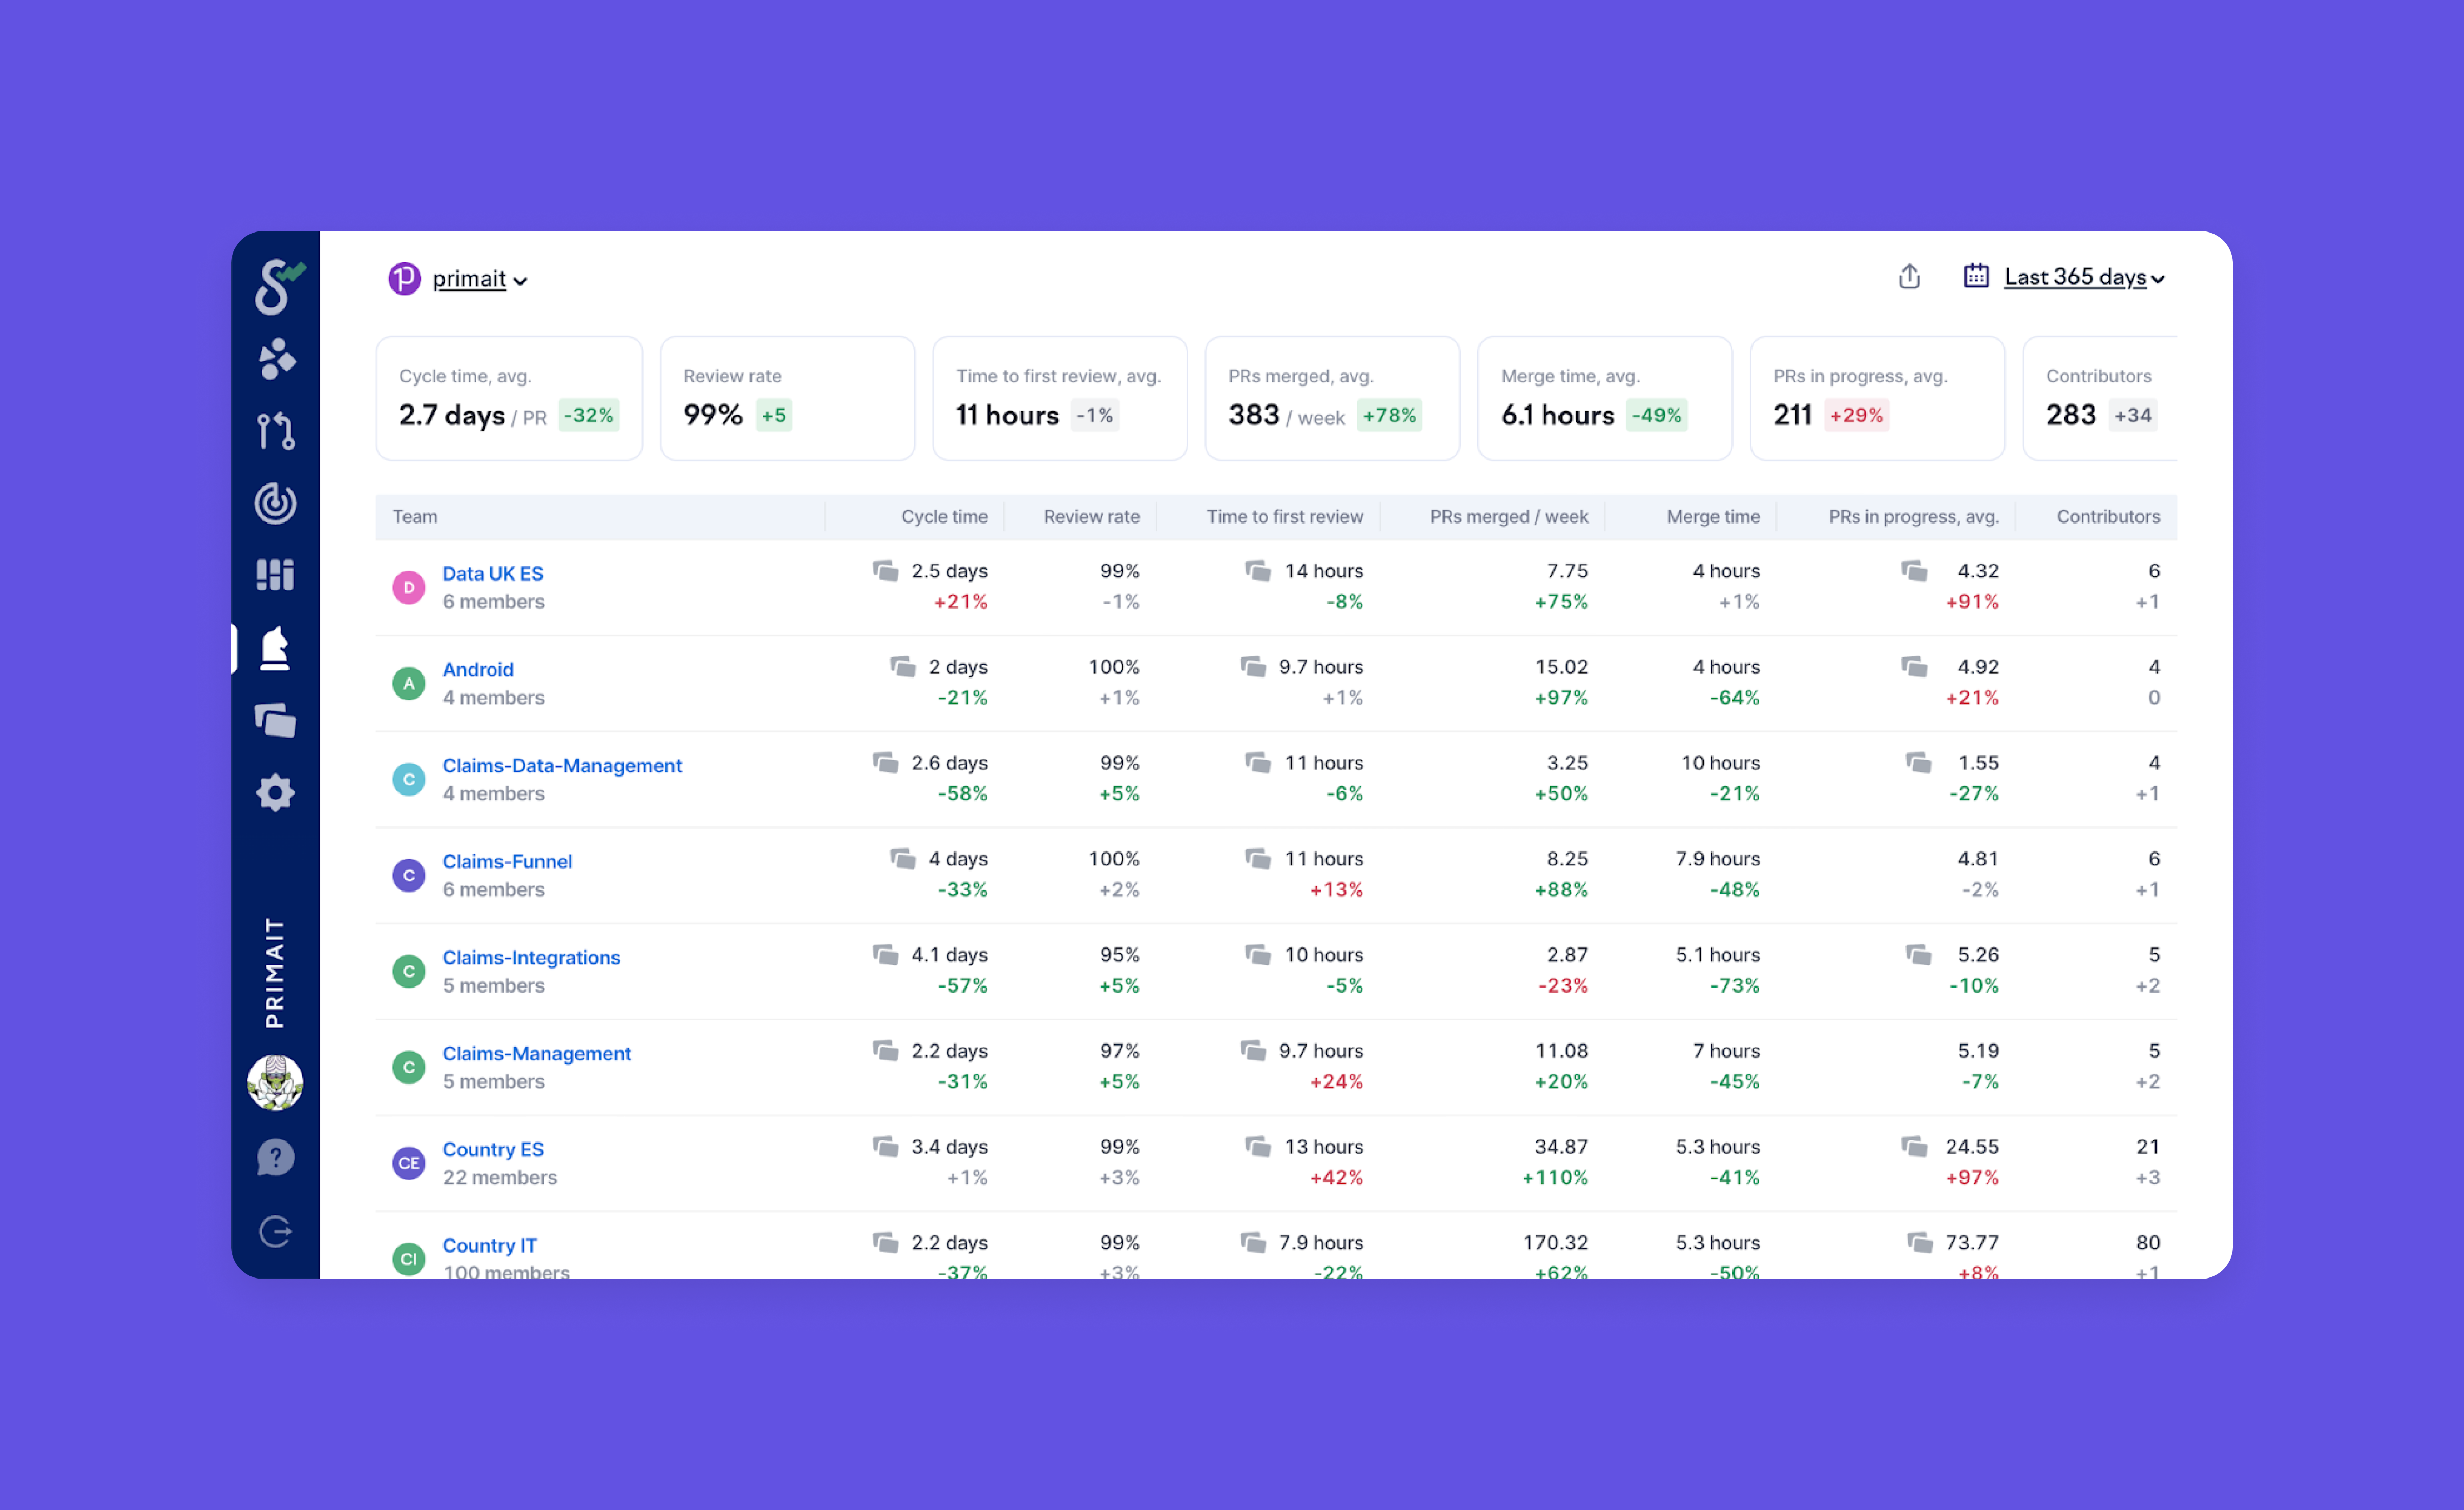Click the share export icon
Viewport: 2464px width, 1510px height.
click(1909, 277)
